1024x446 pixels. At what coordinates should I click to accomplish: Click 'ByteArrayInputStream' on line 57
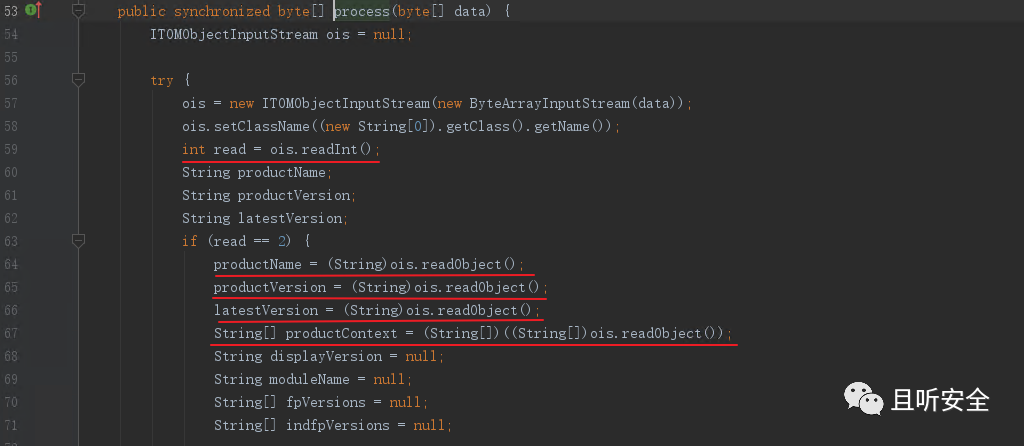549,103
